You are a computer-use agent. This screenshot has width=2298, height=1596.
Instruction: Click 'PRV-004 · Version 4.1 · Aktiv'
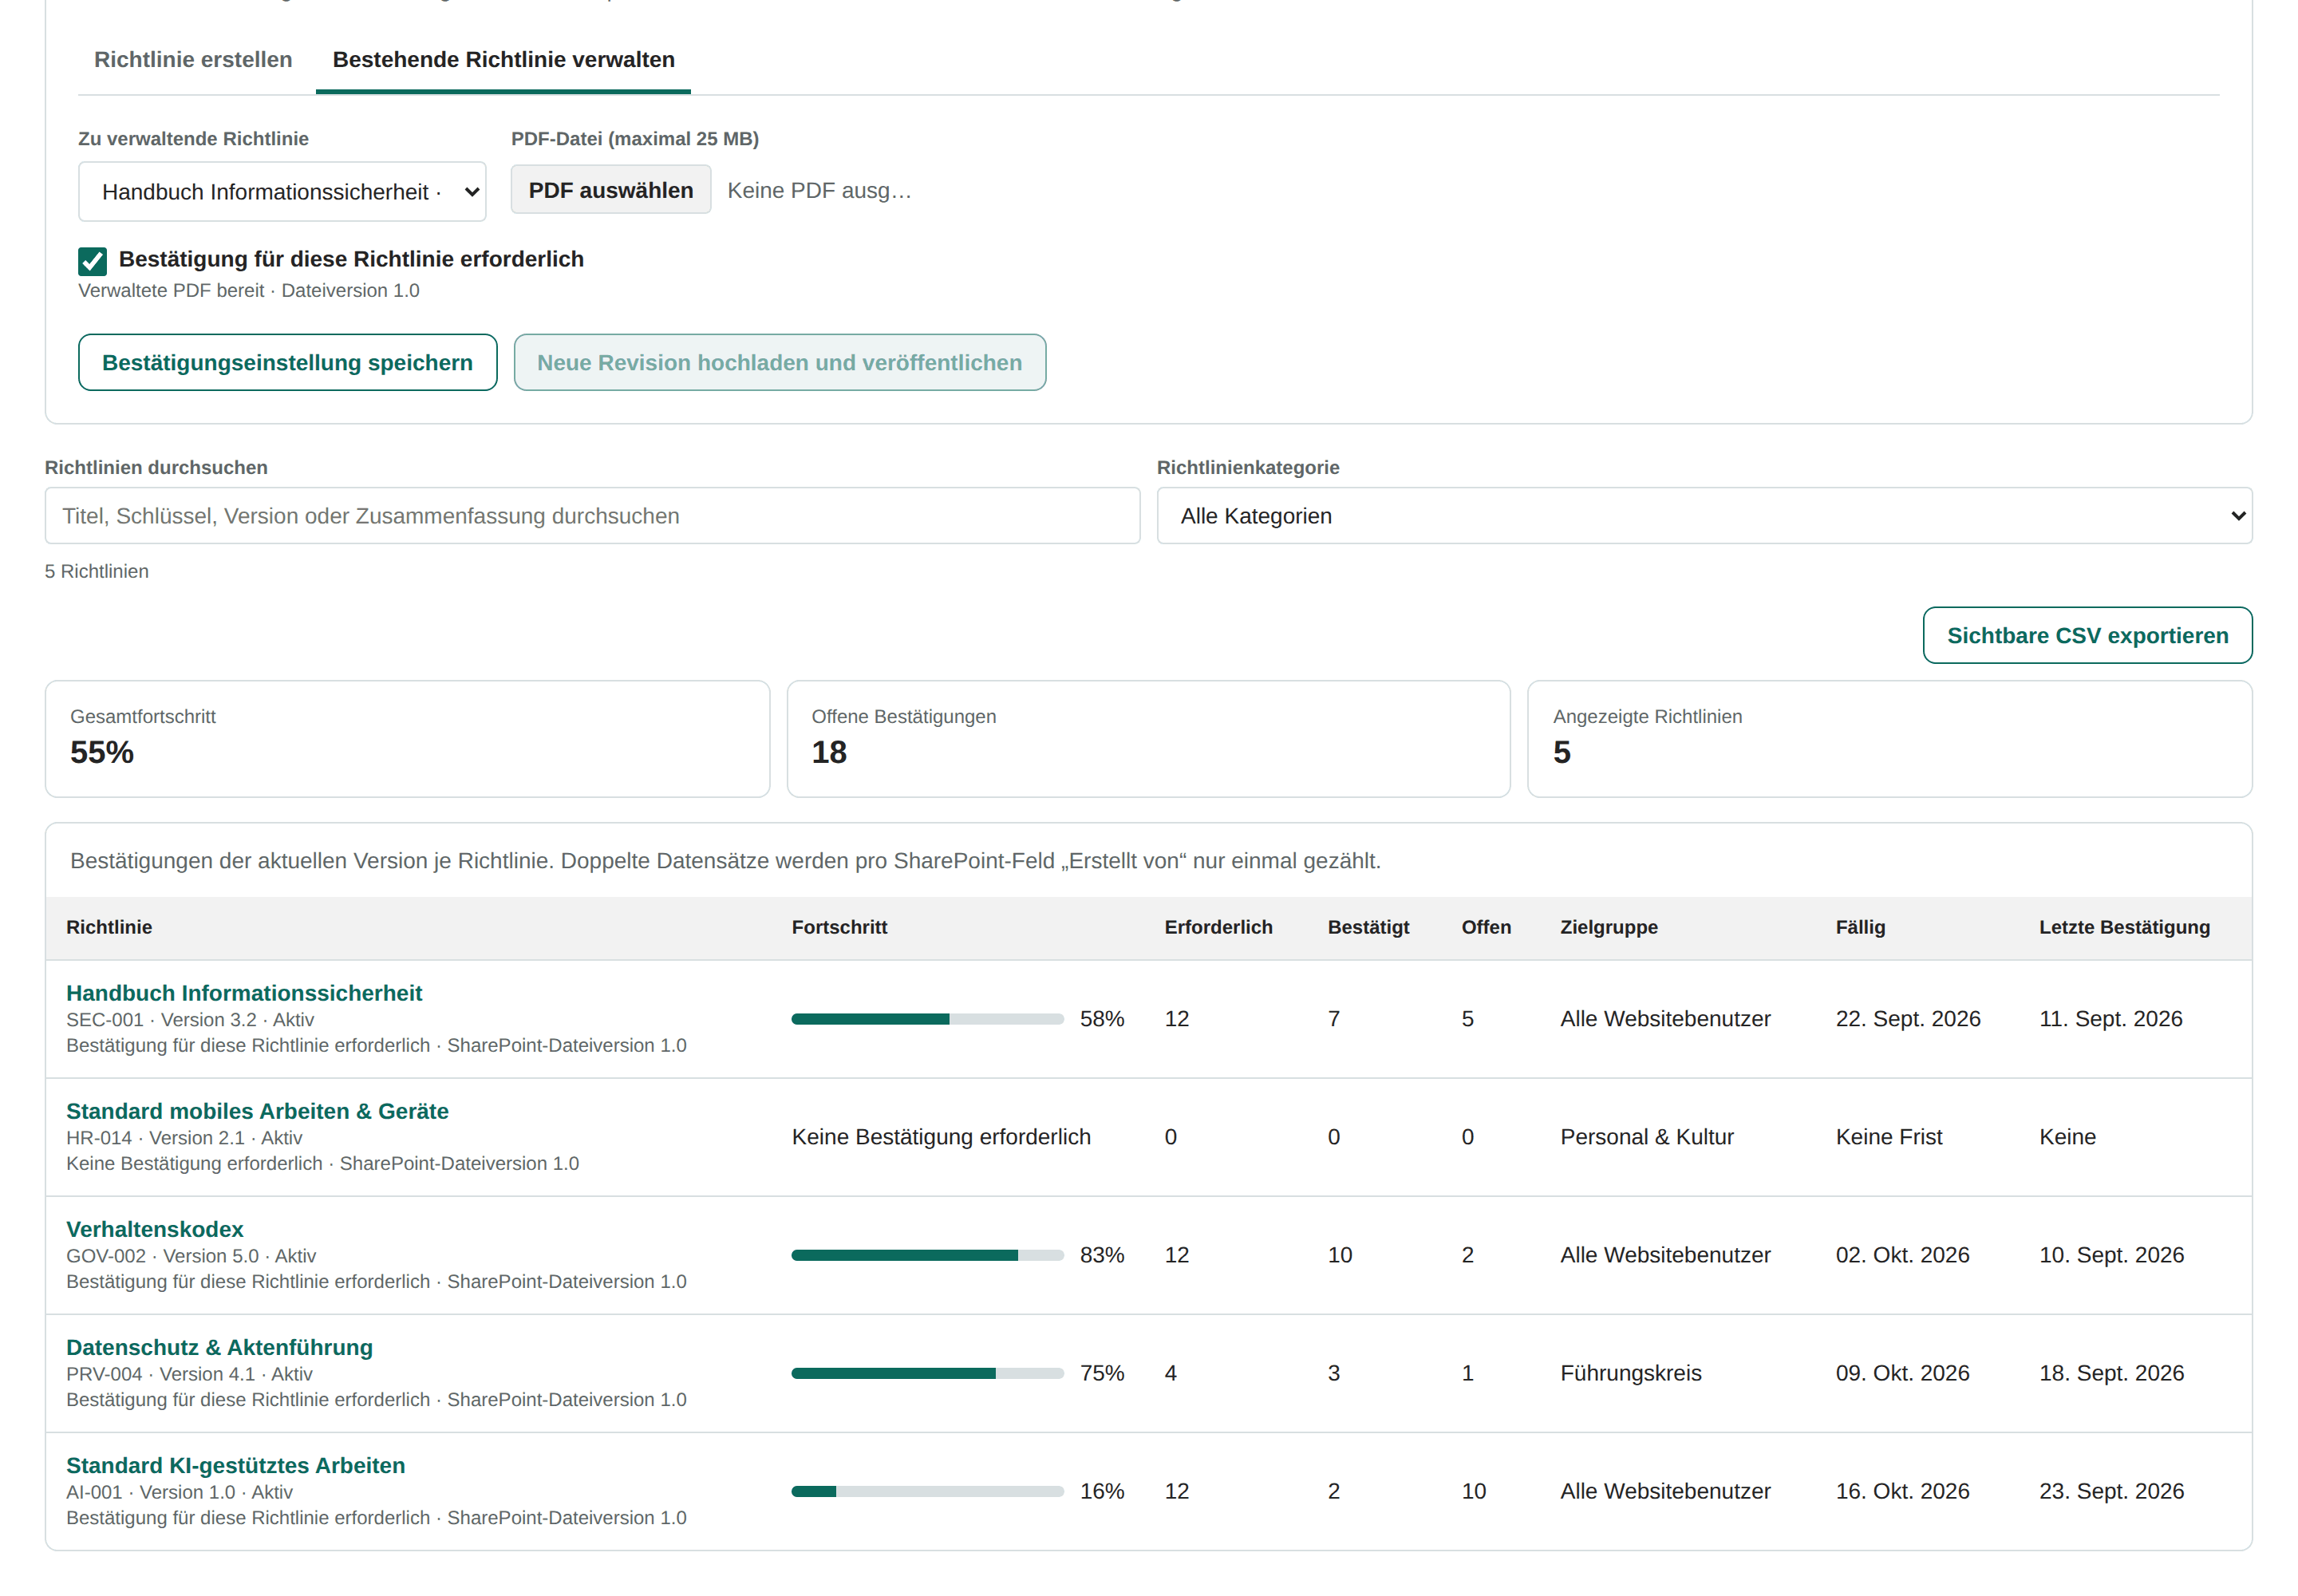click(189, 1373)
